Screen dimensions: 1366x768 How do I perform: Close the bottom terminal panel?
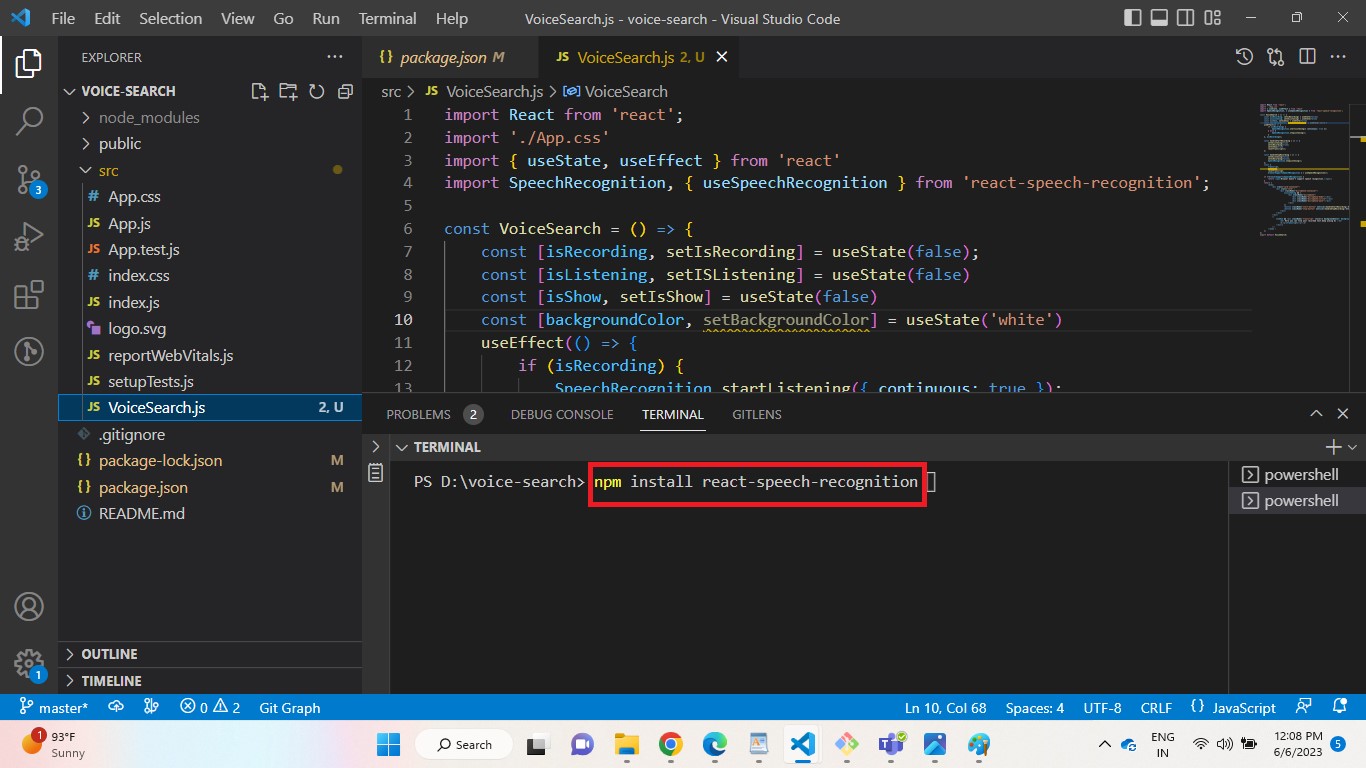[x=1343, y=414]
